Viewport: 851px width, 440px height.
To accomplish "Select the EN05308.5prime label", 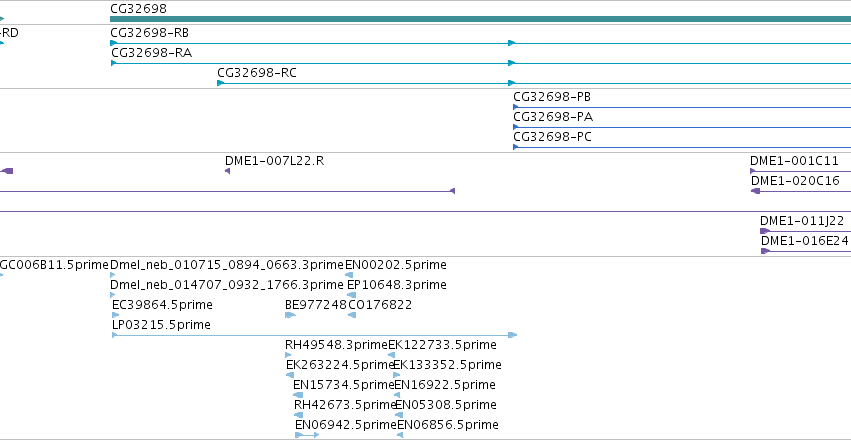I will click(x=446, y=405).
